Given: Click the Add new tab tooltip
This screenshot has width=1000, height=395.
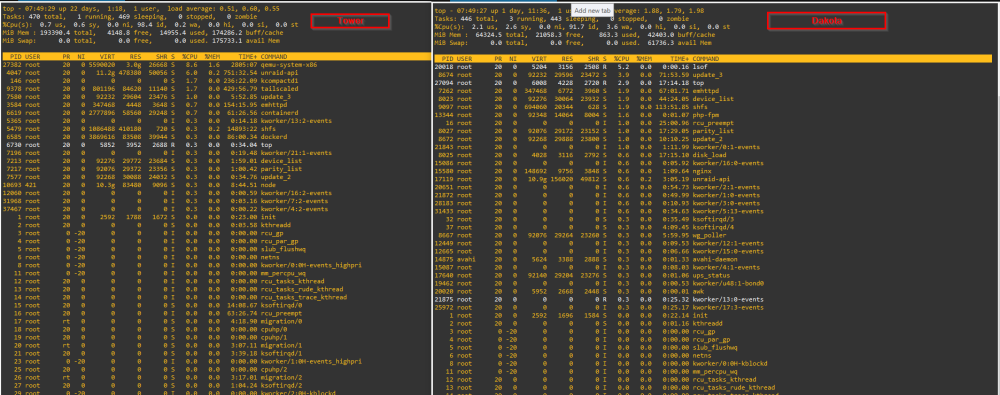Looking at the screenshot, I should click(x=591, y=10).
